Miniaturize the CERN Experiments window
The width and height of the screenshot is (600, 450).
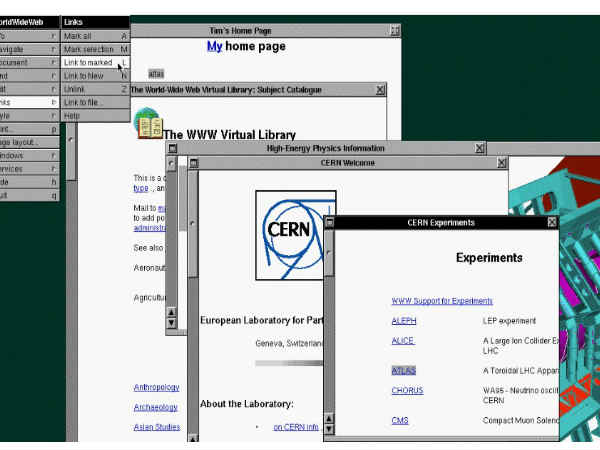click(x=330, y=223)
